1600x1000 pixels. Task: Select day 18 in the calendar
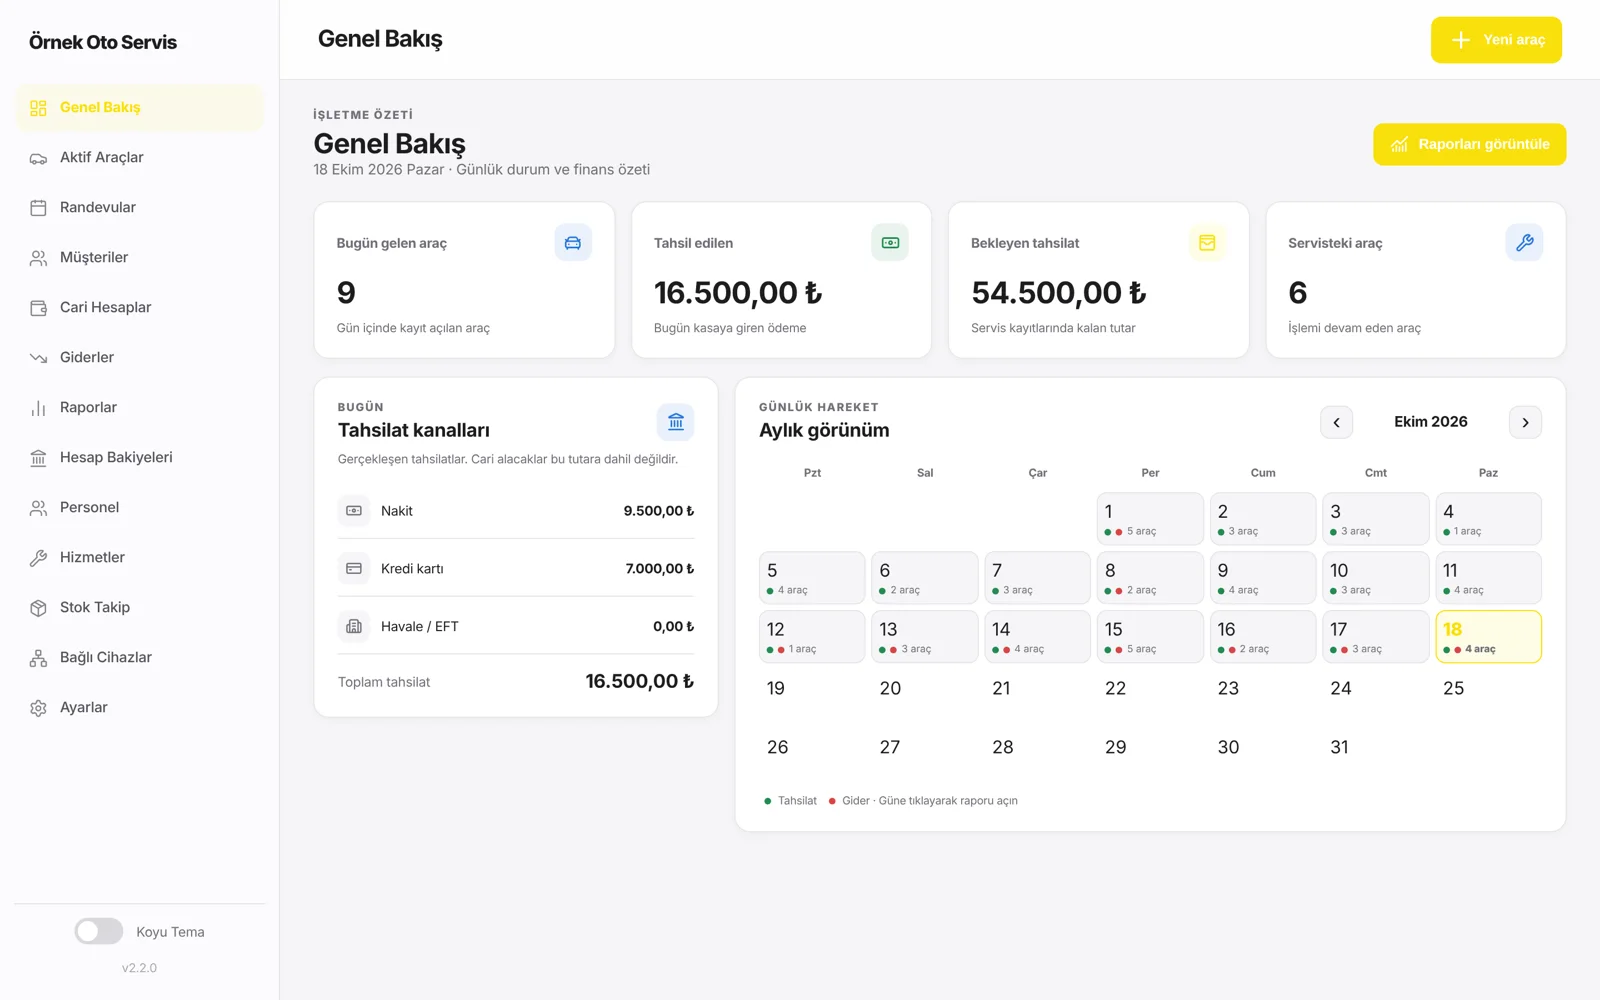pyautogui.click(x=1488, y=636)
